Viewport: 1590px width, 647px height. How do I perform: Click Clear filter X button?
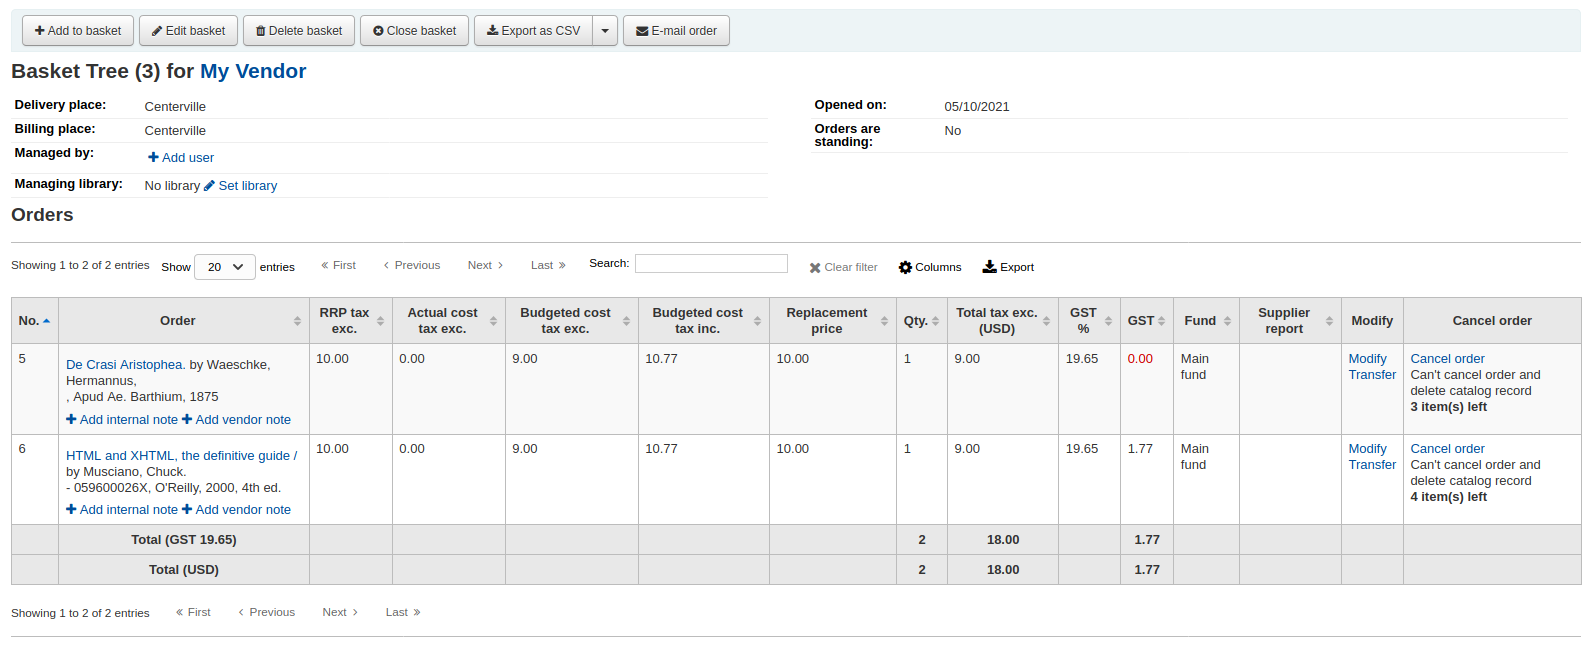click(843, 267)
